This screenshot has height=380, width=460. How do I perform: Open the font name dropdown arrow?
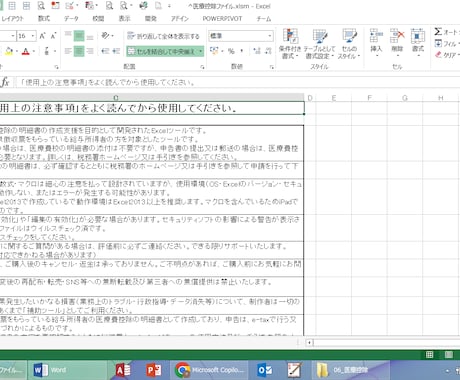click(13, 36)
